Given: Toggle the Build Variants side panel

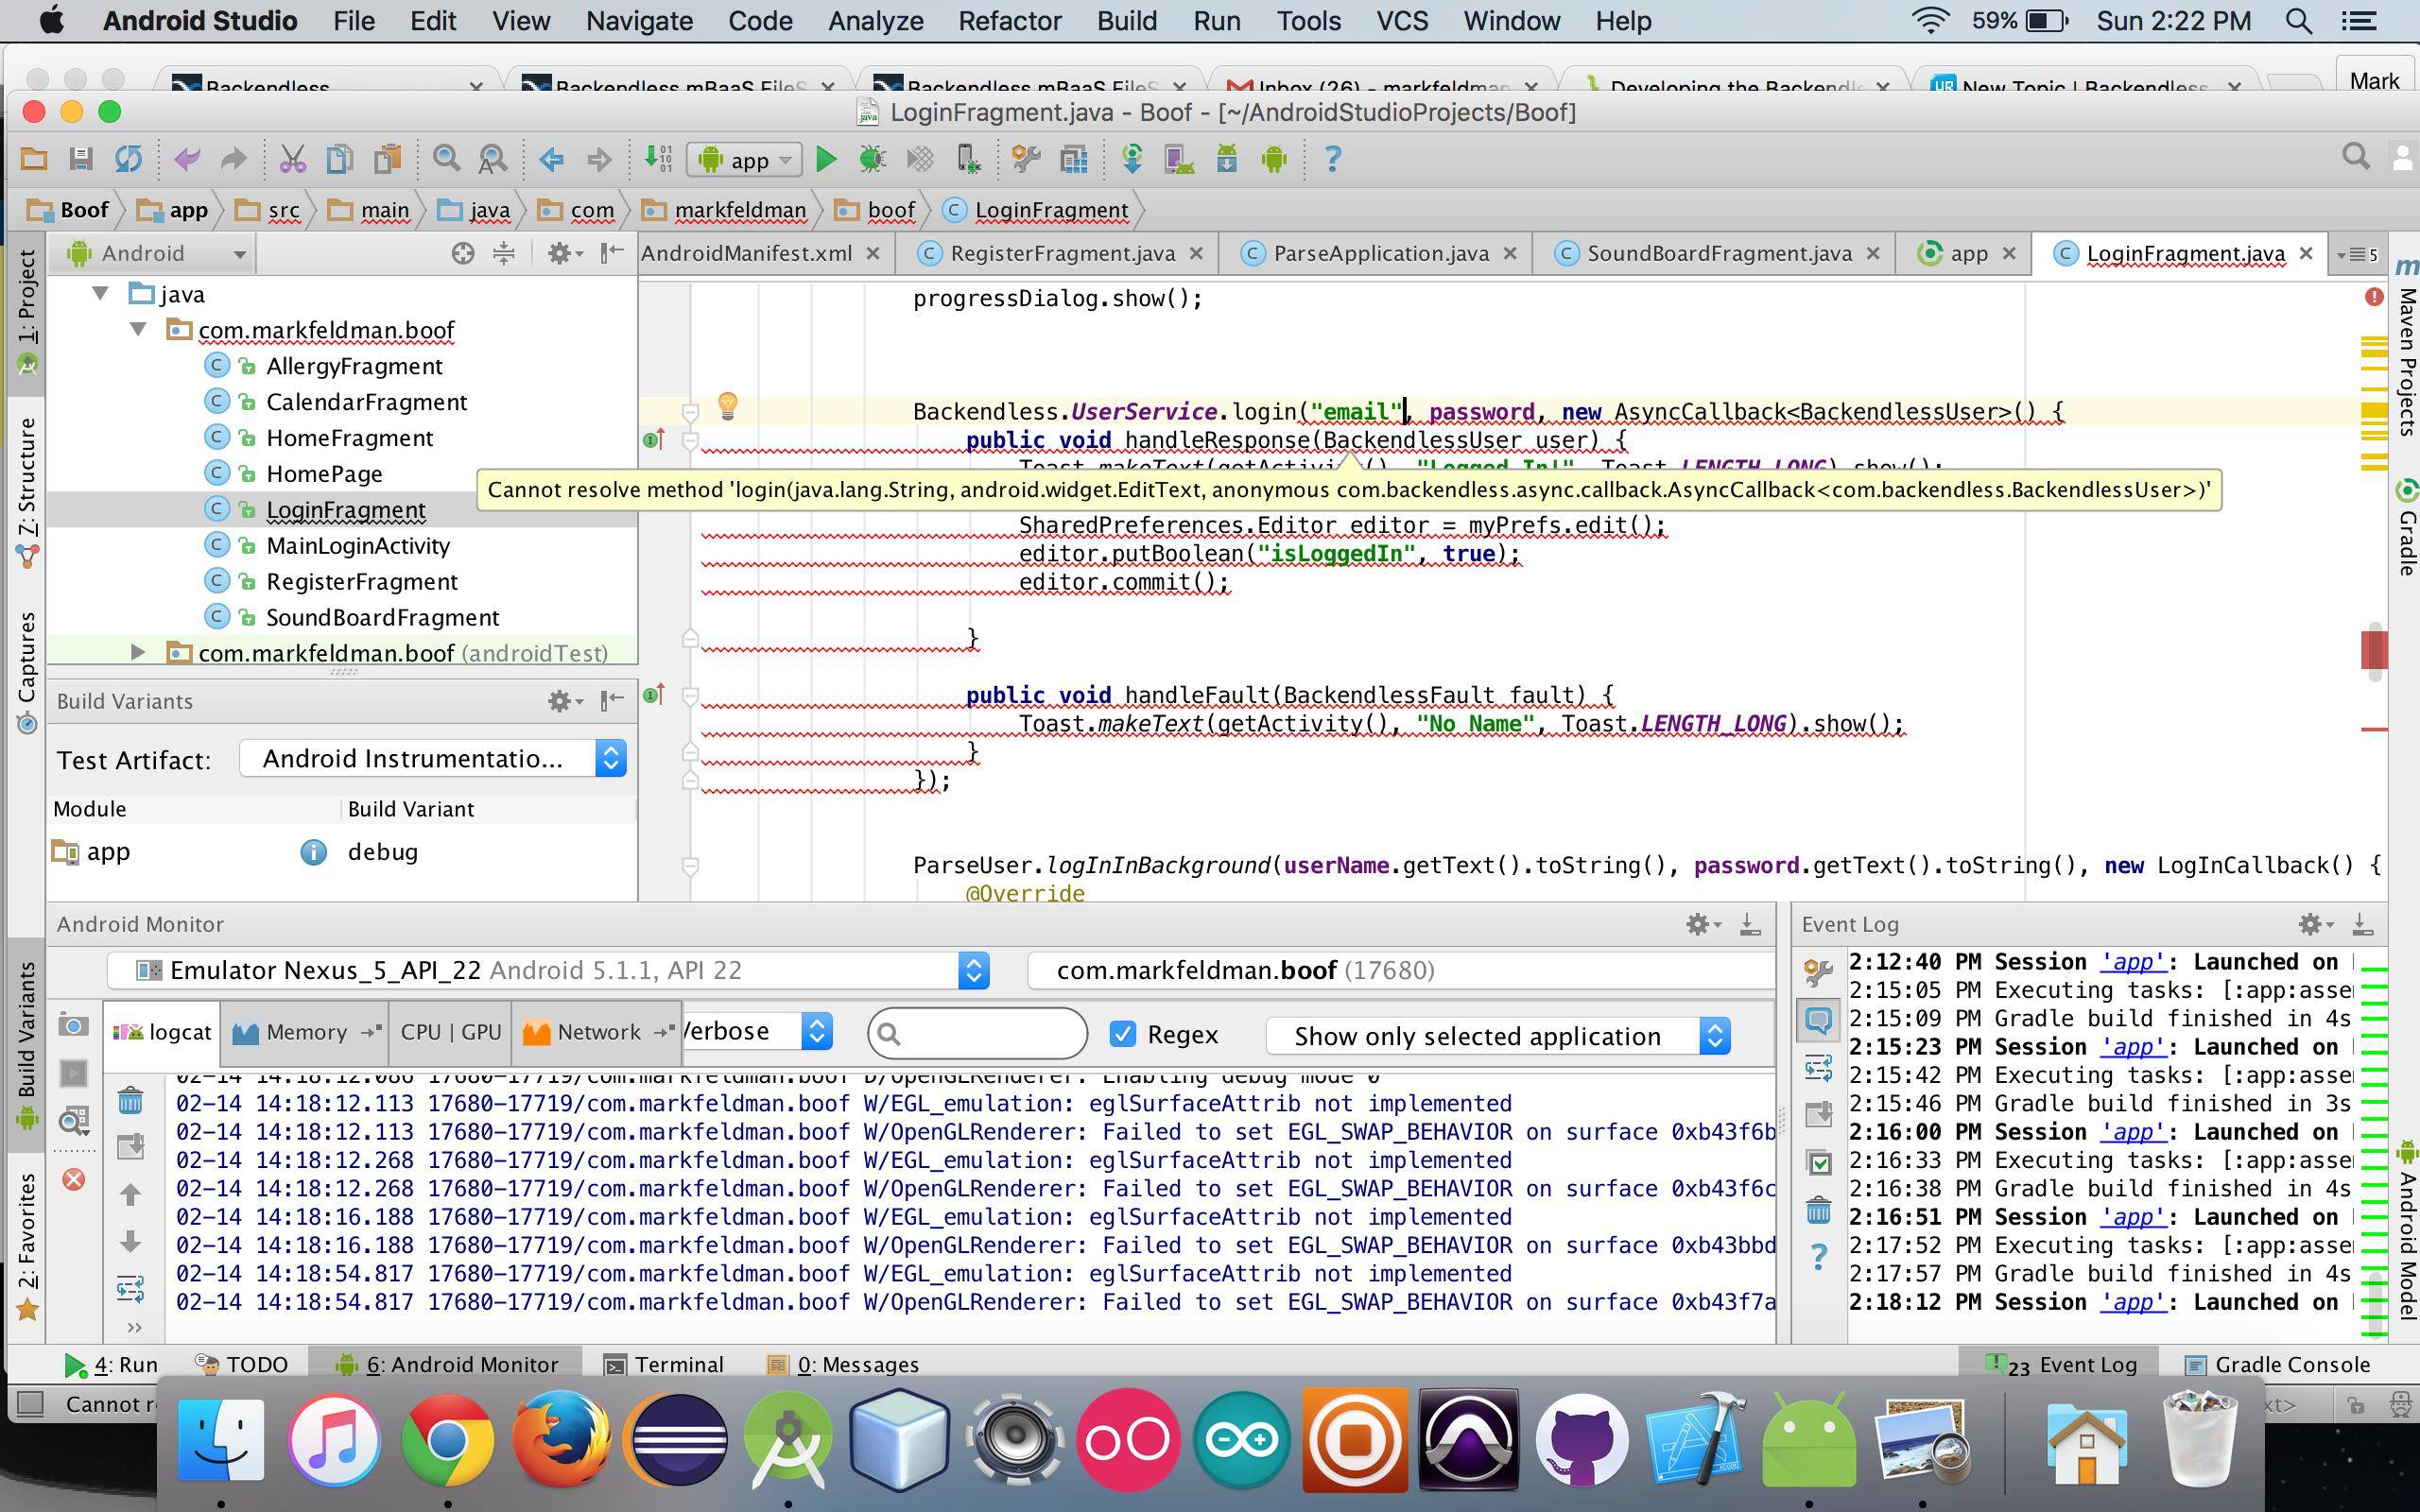Looking at the screenshot, I should point(27,1030).
